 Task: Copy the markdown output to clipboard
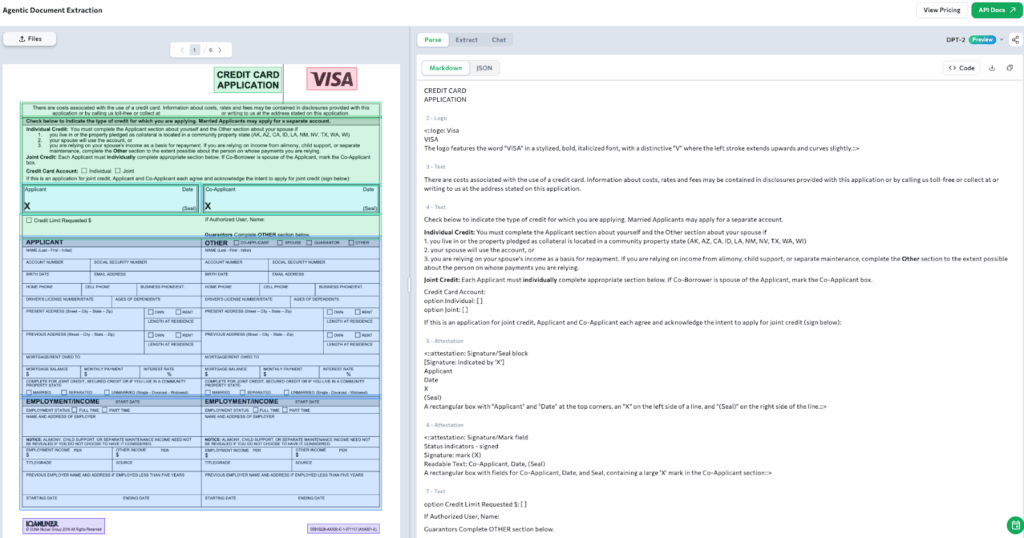1011,68
